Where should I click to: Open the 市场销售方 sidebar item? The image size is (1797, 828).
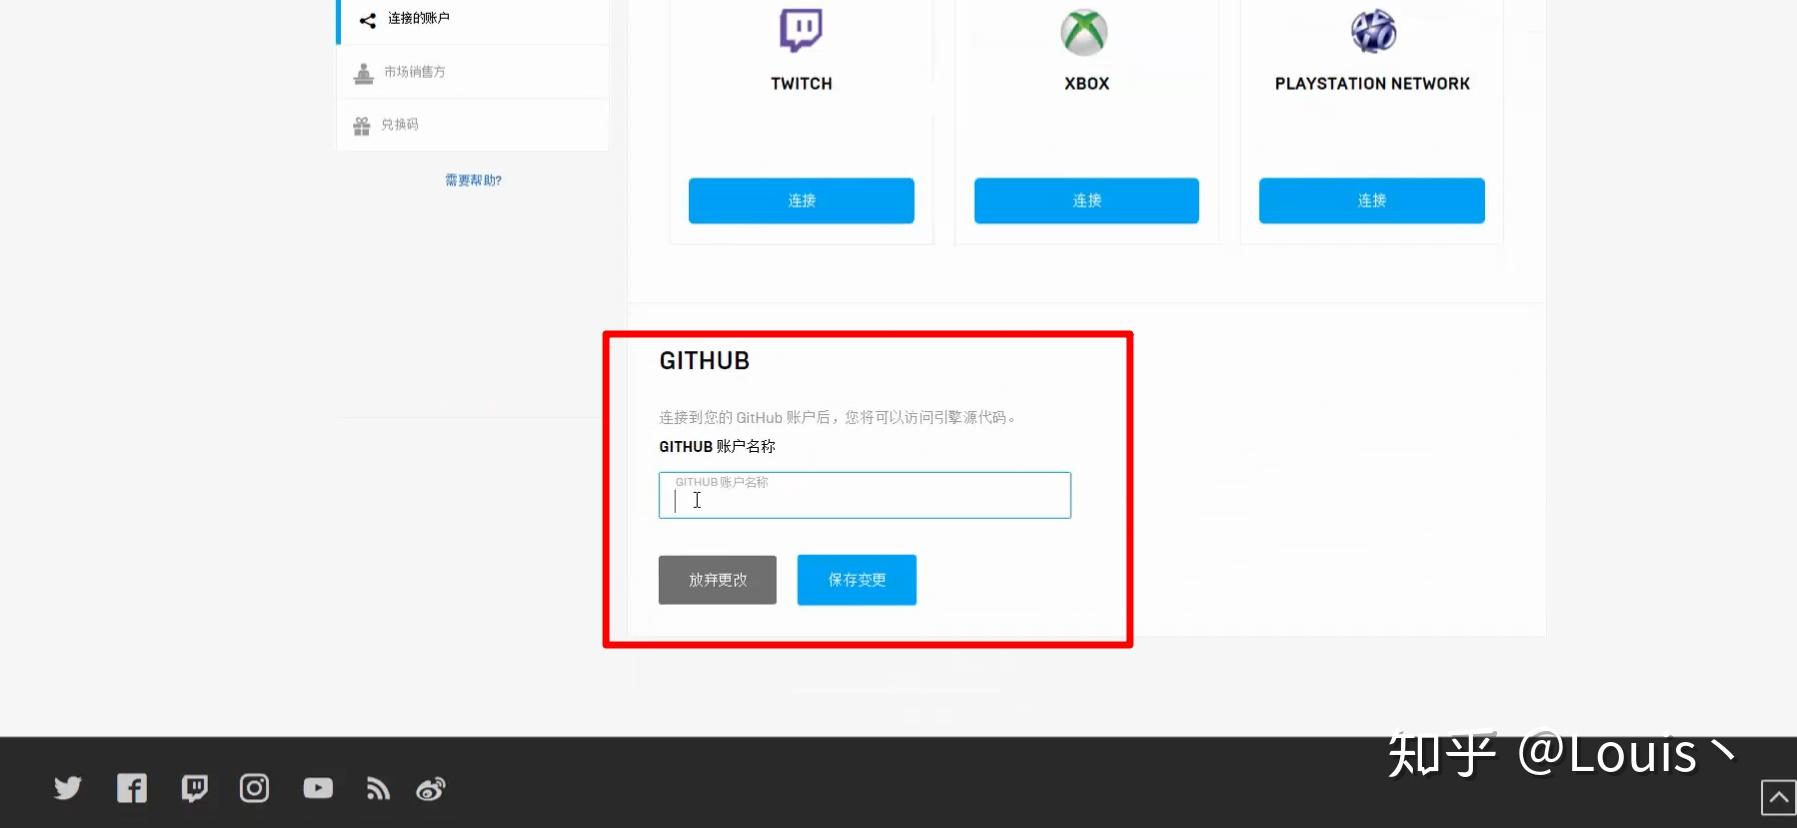(473, 72)
